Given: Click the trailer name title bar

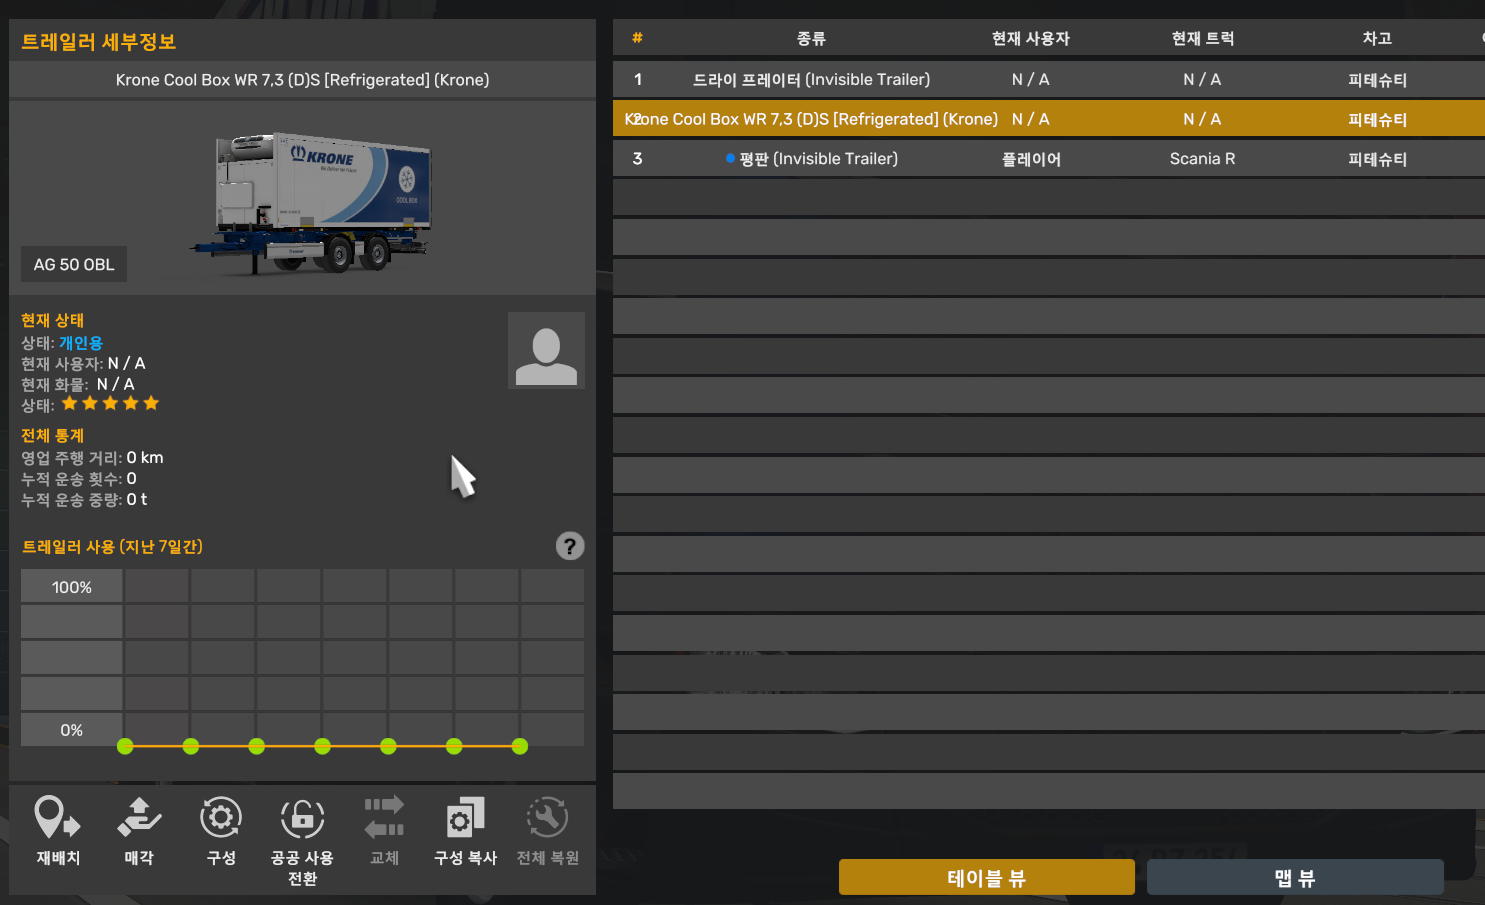Looking at the screenshot, I should click(302, 80).
